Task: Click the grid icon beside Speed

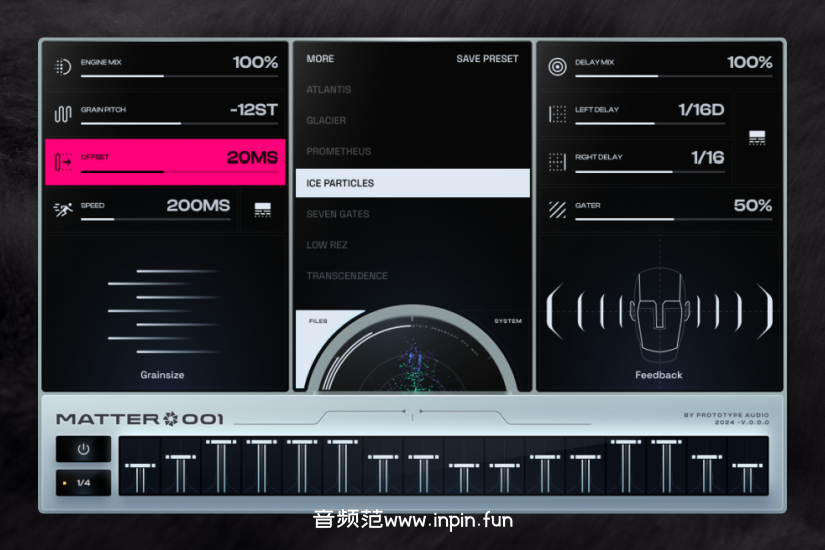Action: [263, 210]
